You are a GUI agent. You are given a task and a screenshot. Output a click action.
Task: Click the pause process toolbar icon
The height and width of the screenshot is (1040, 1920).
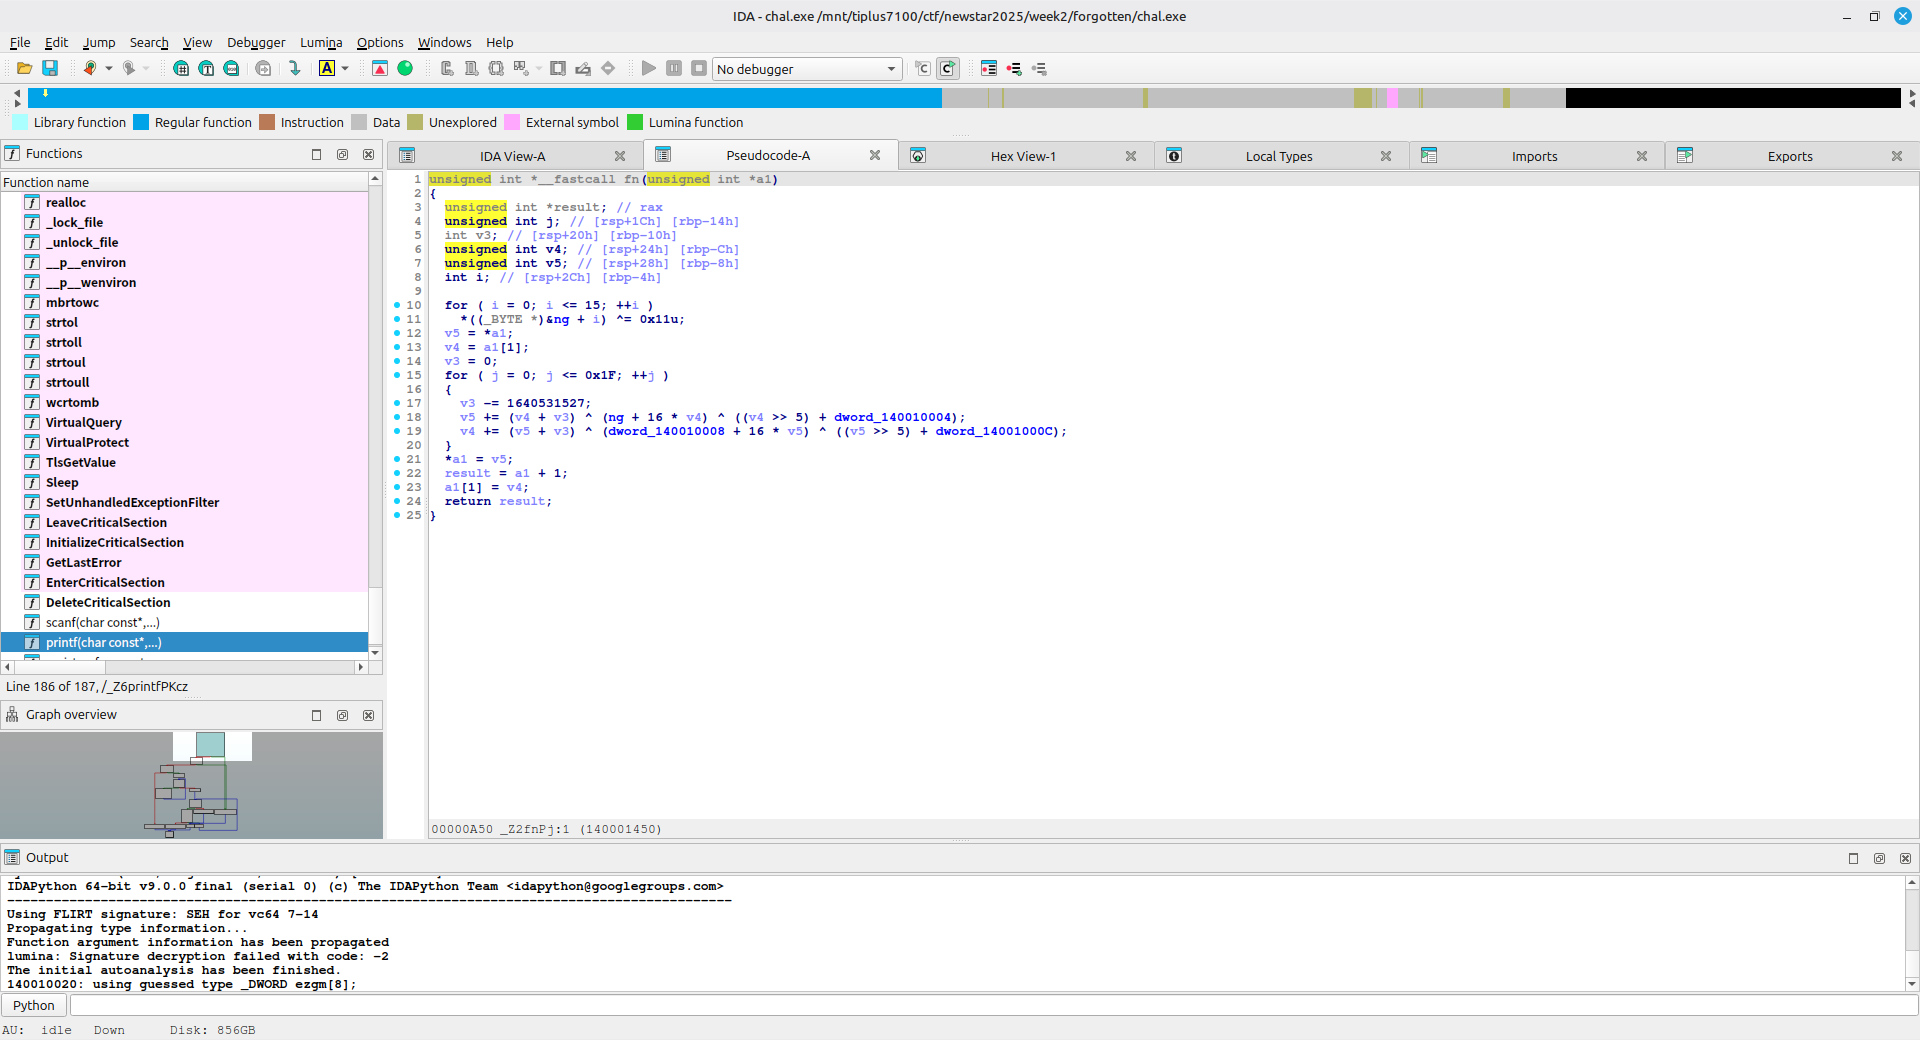(674, 68)
